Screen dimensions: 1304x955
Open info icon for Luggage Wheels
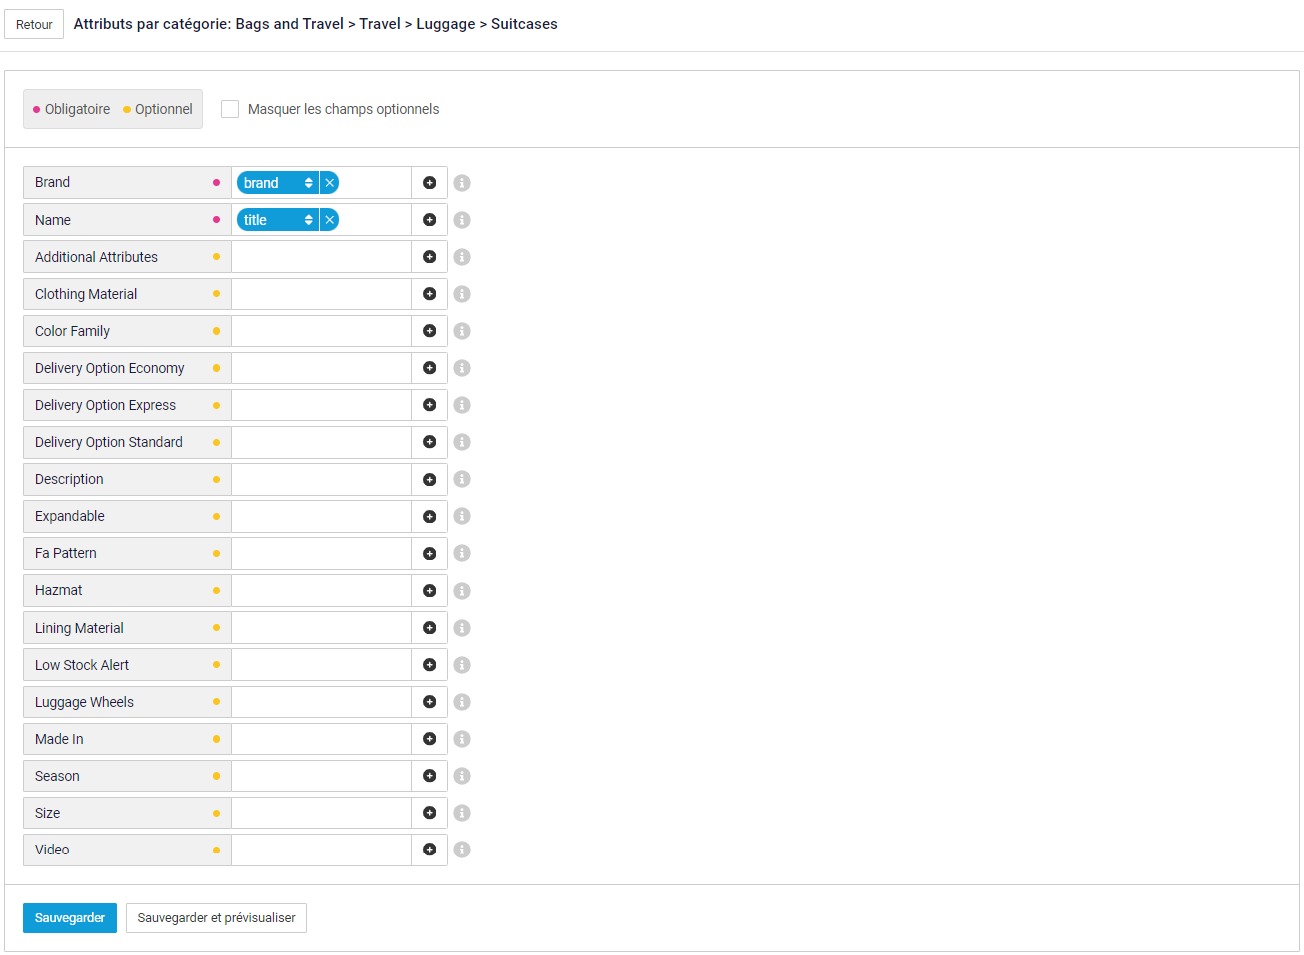click(x=462, y=702)
